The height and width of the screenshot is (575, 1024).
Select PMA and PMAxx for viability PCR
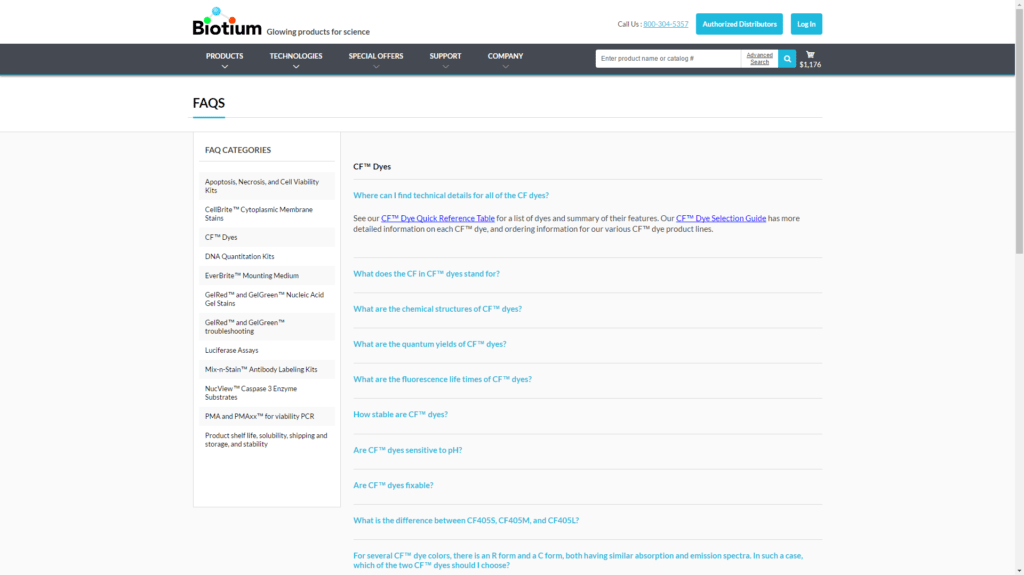click(266, 416)
